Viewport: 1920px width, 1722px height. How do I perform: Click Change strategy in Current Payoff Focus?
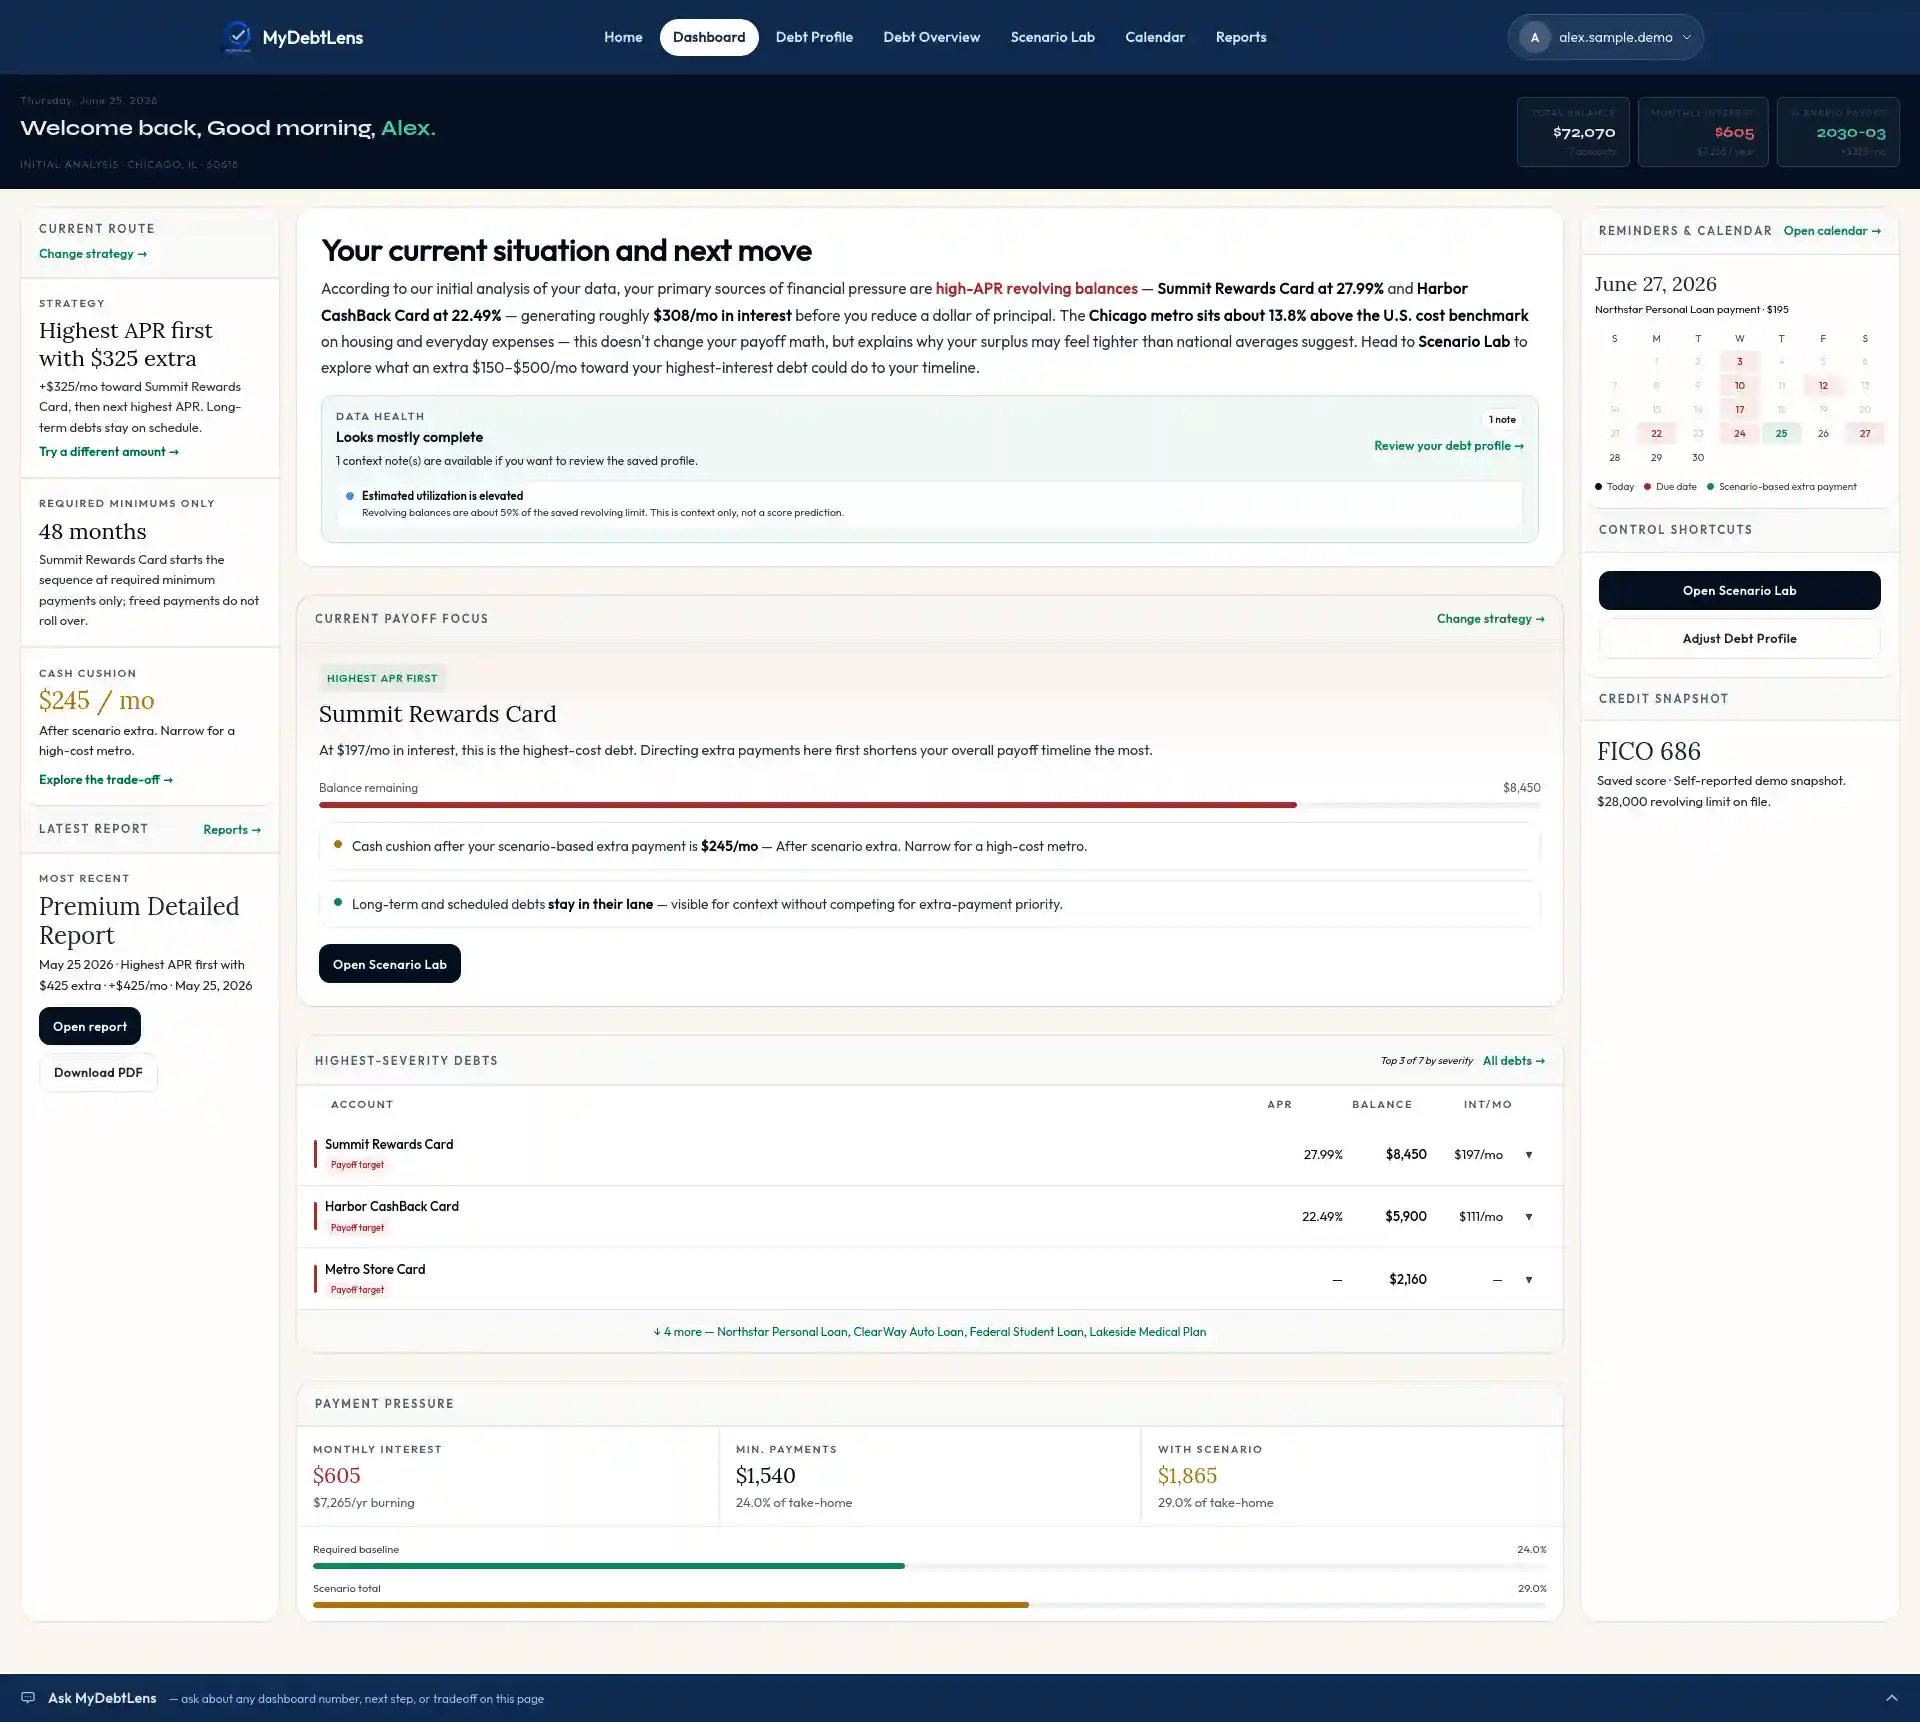point(1491,619)
